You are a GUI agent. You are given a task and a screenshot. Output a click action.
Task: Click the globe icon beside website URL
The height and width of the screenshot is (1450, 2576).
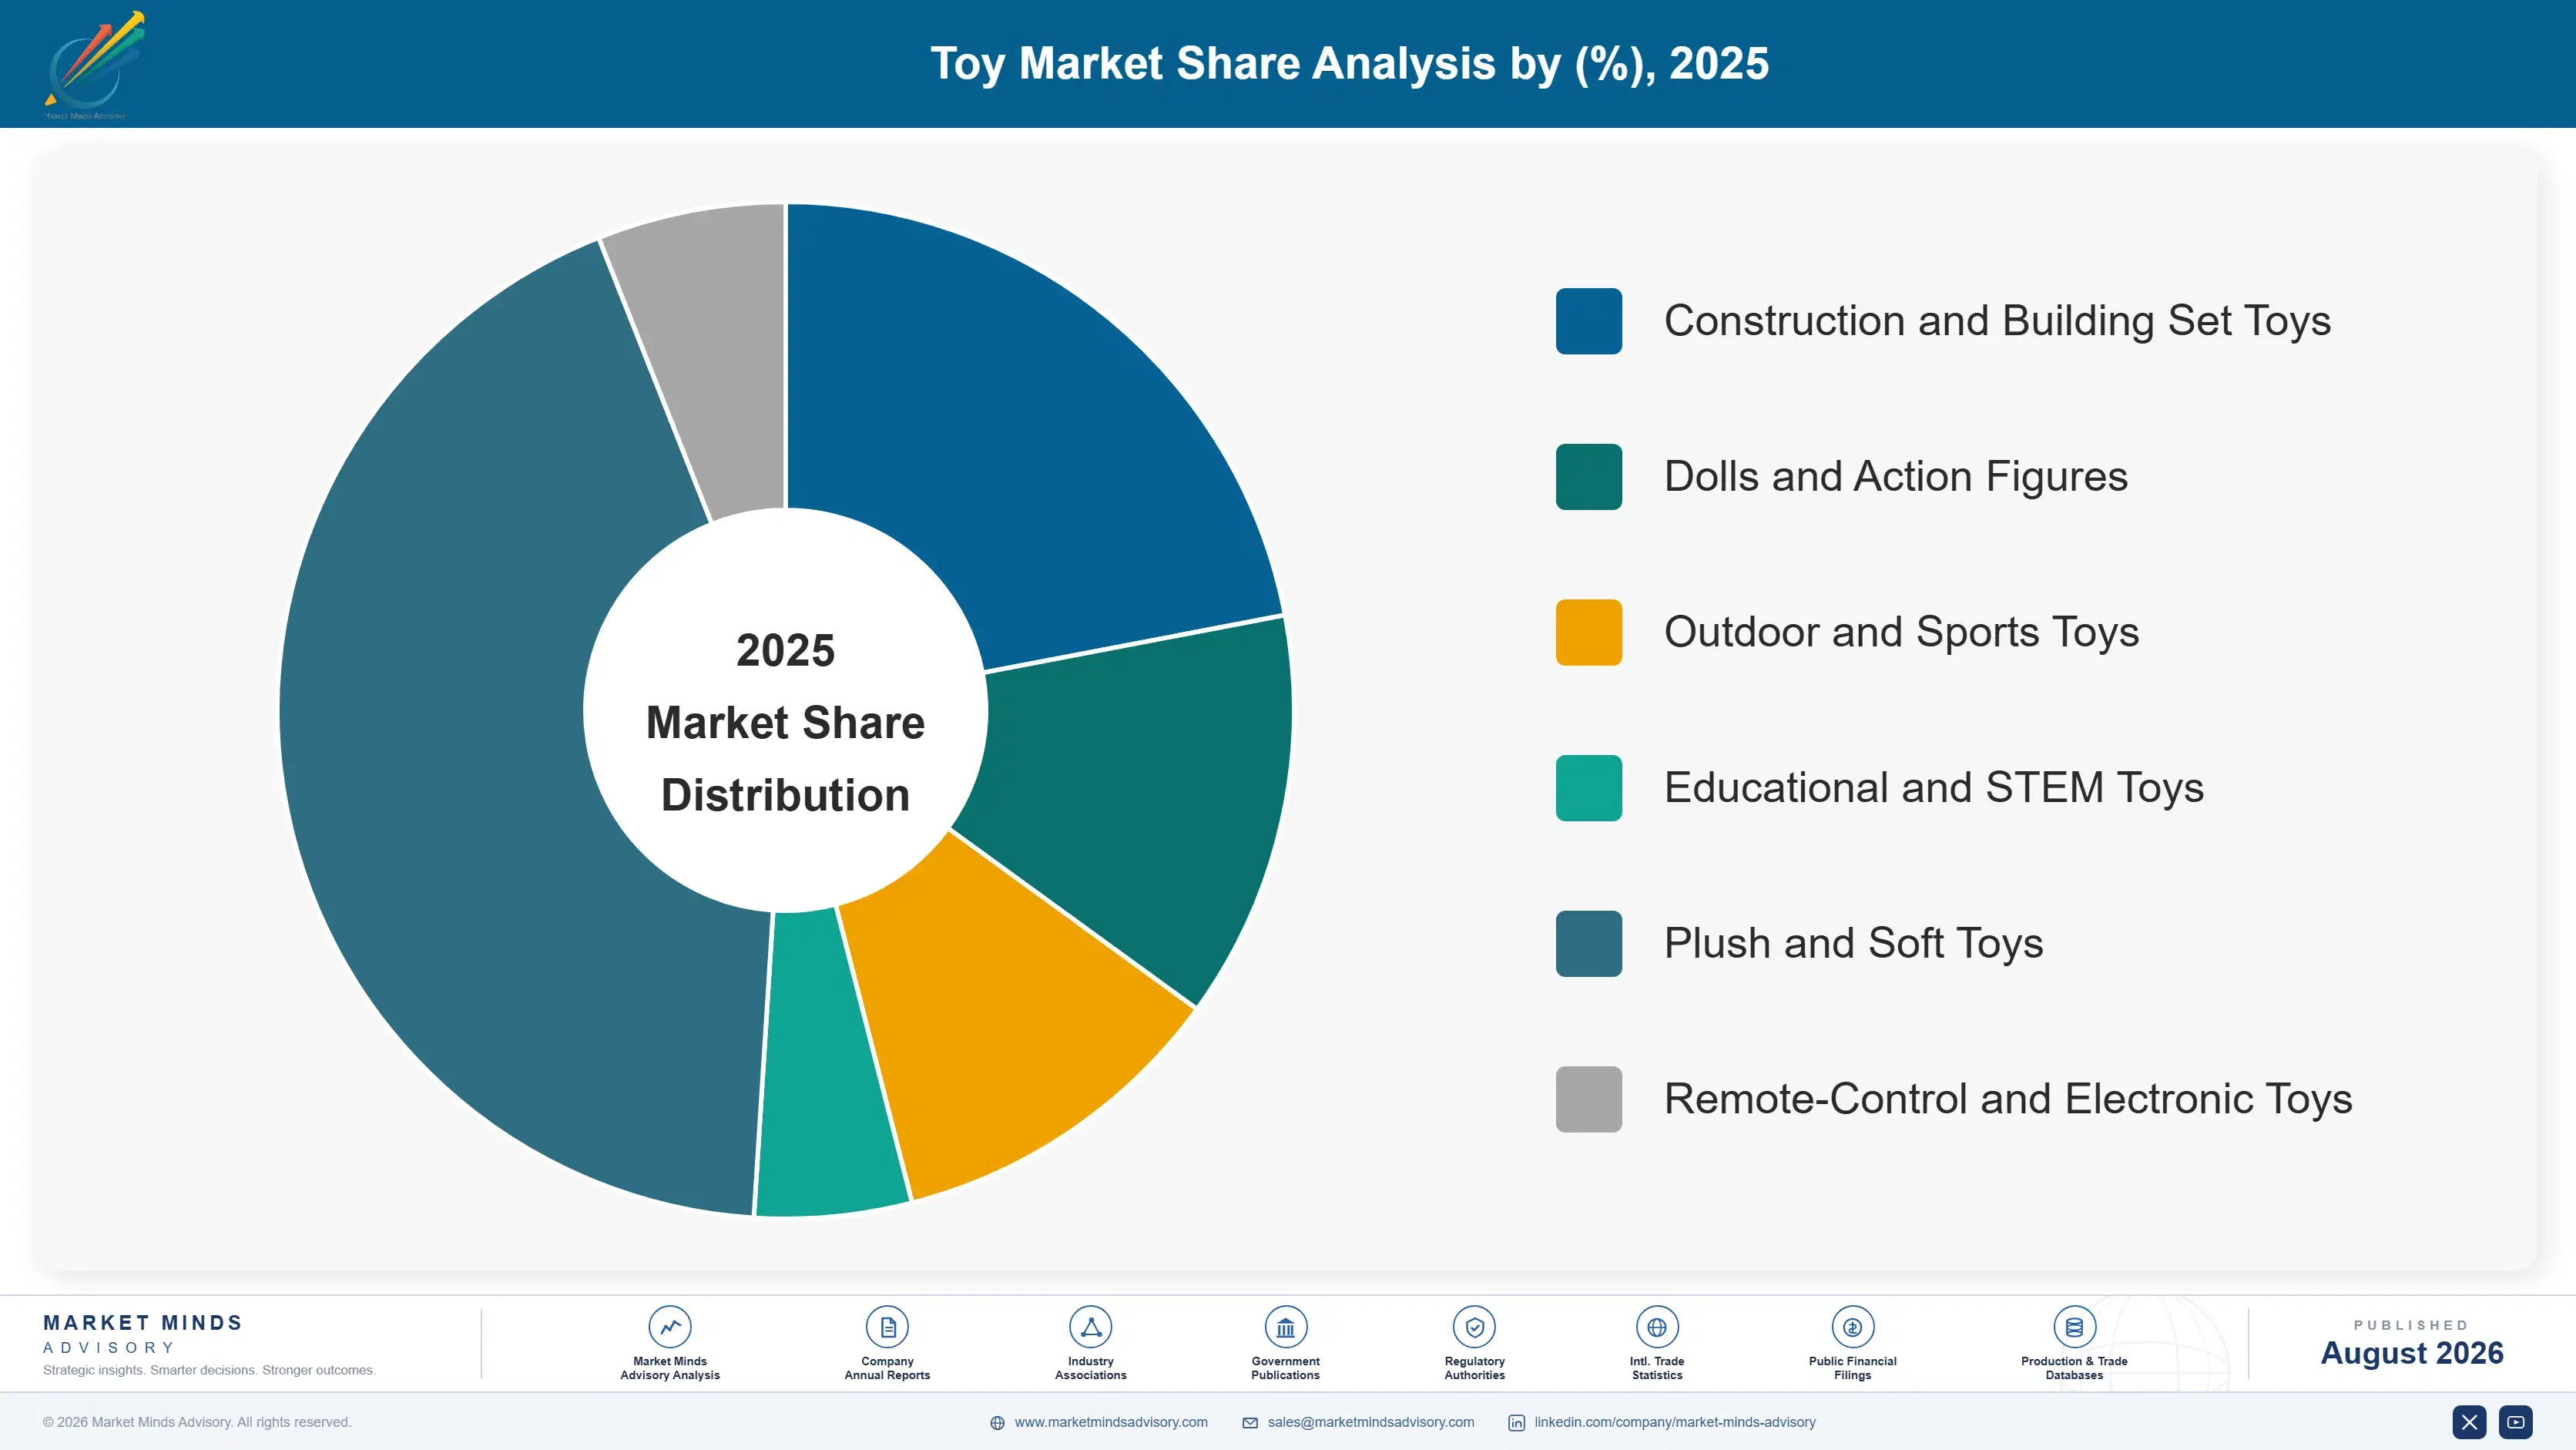997,1423
